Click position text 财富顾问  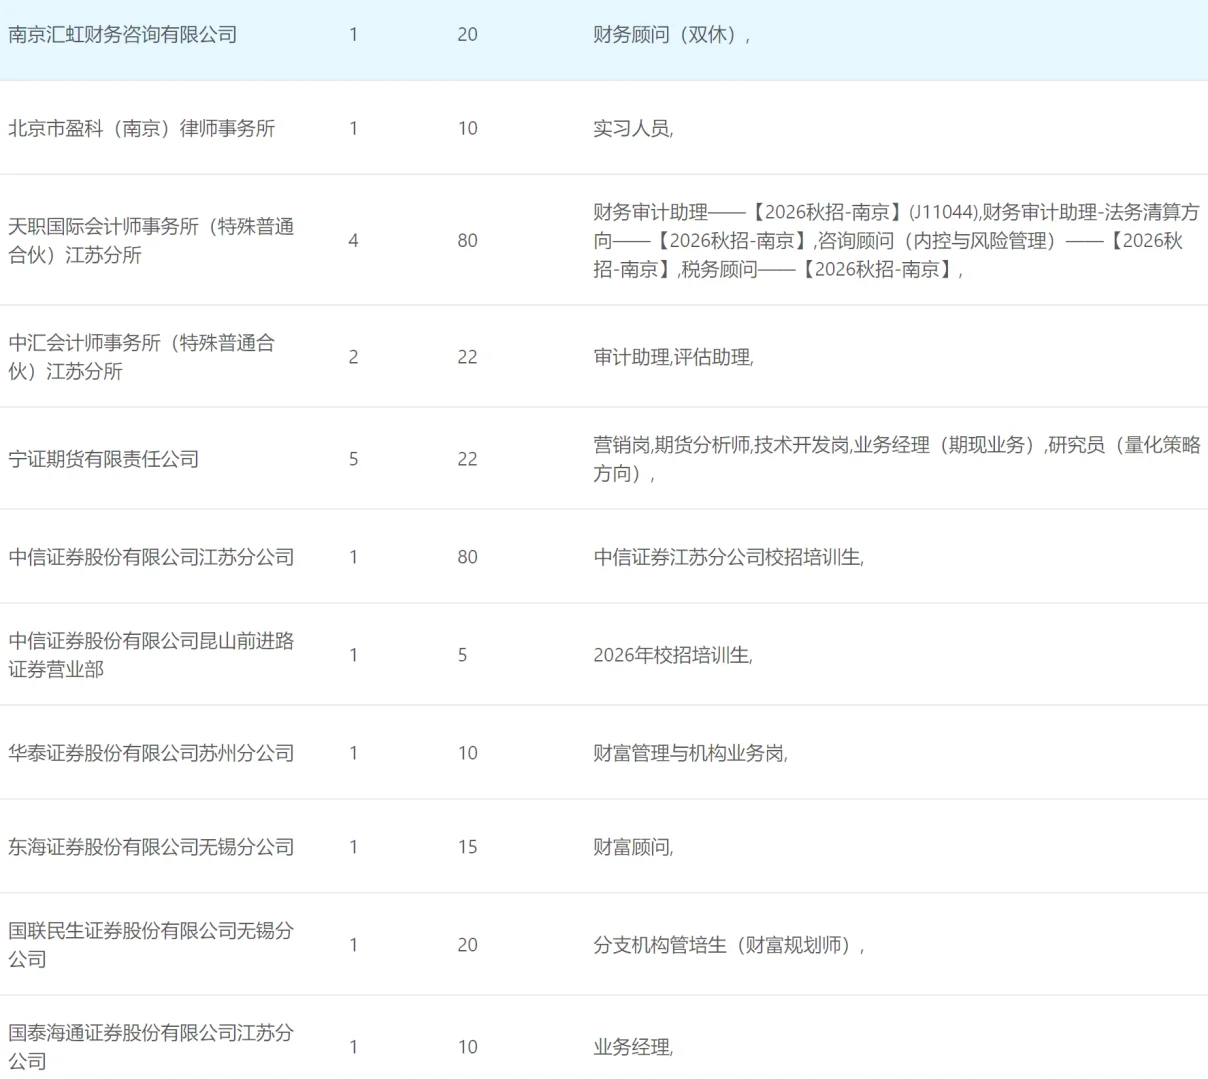coord(633,847)
